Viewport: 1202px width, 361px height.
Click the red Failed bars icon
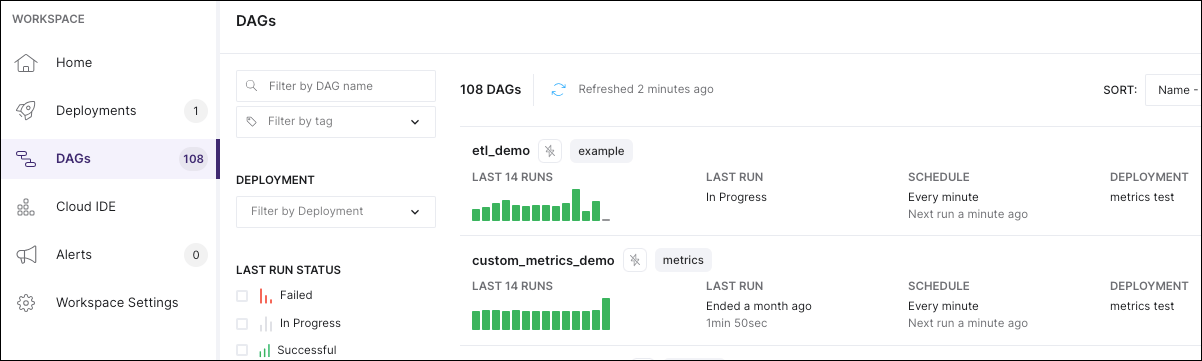(x=265, y=296)
